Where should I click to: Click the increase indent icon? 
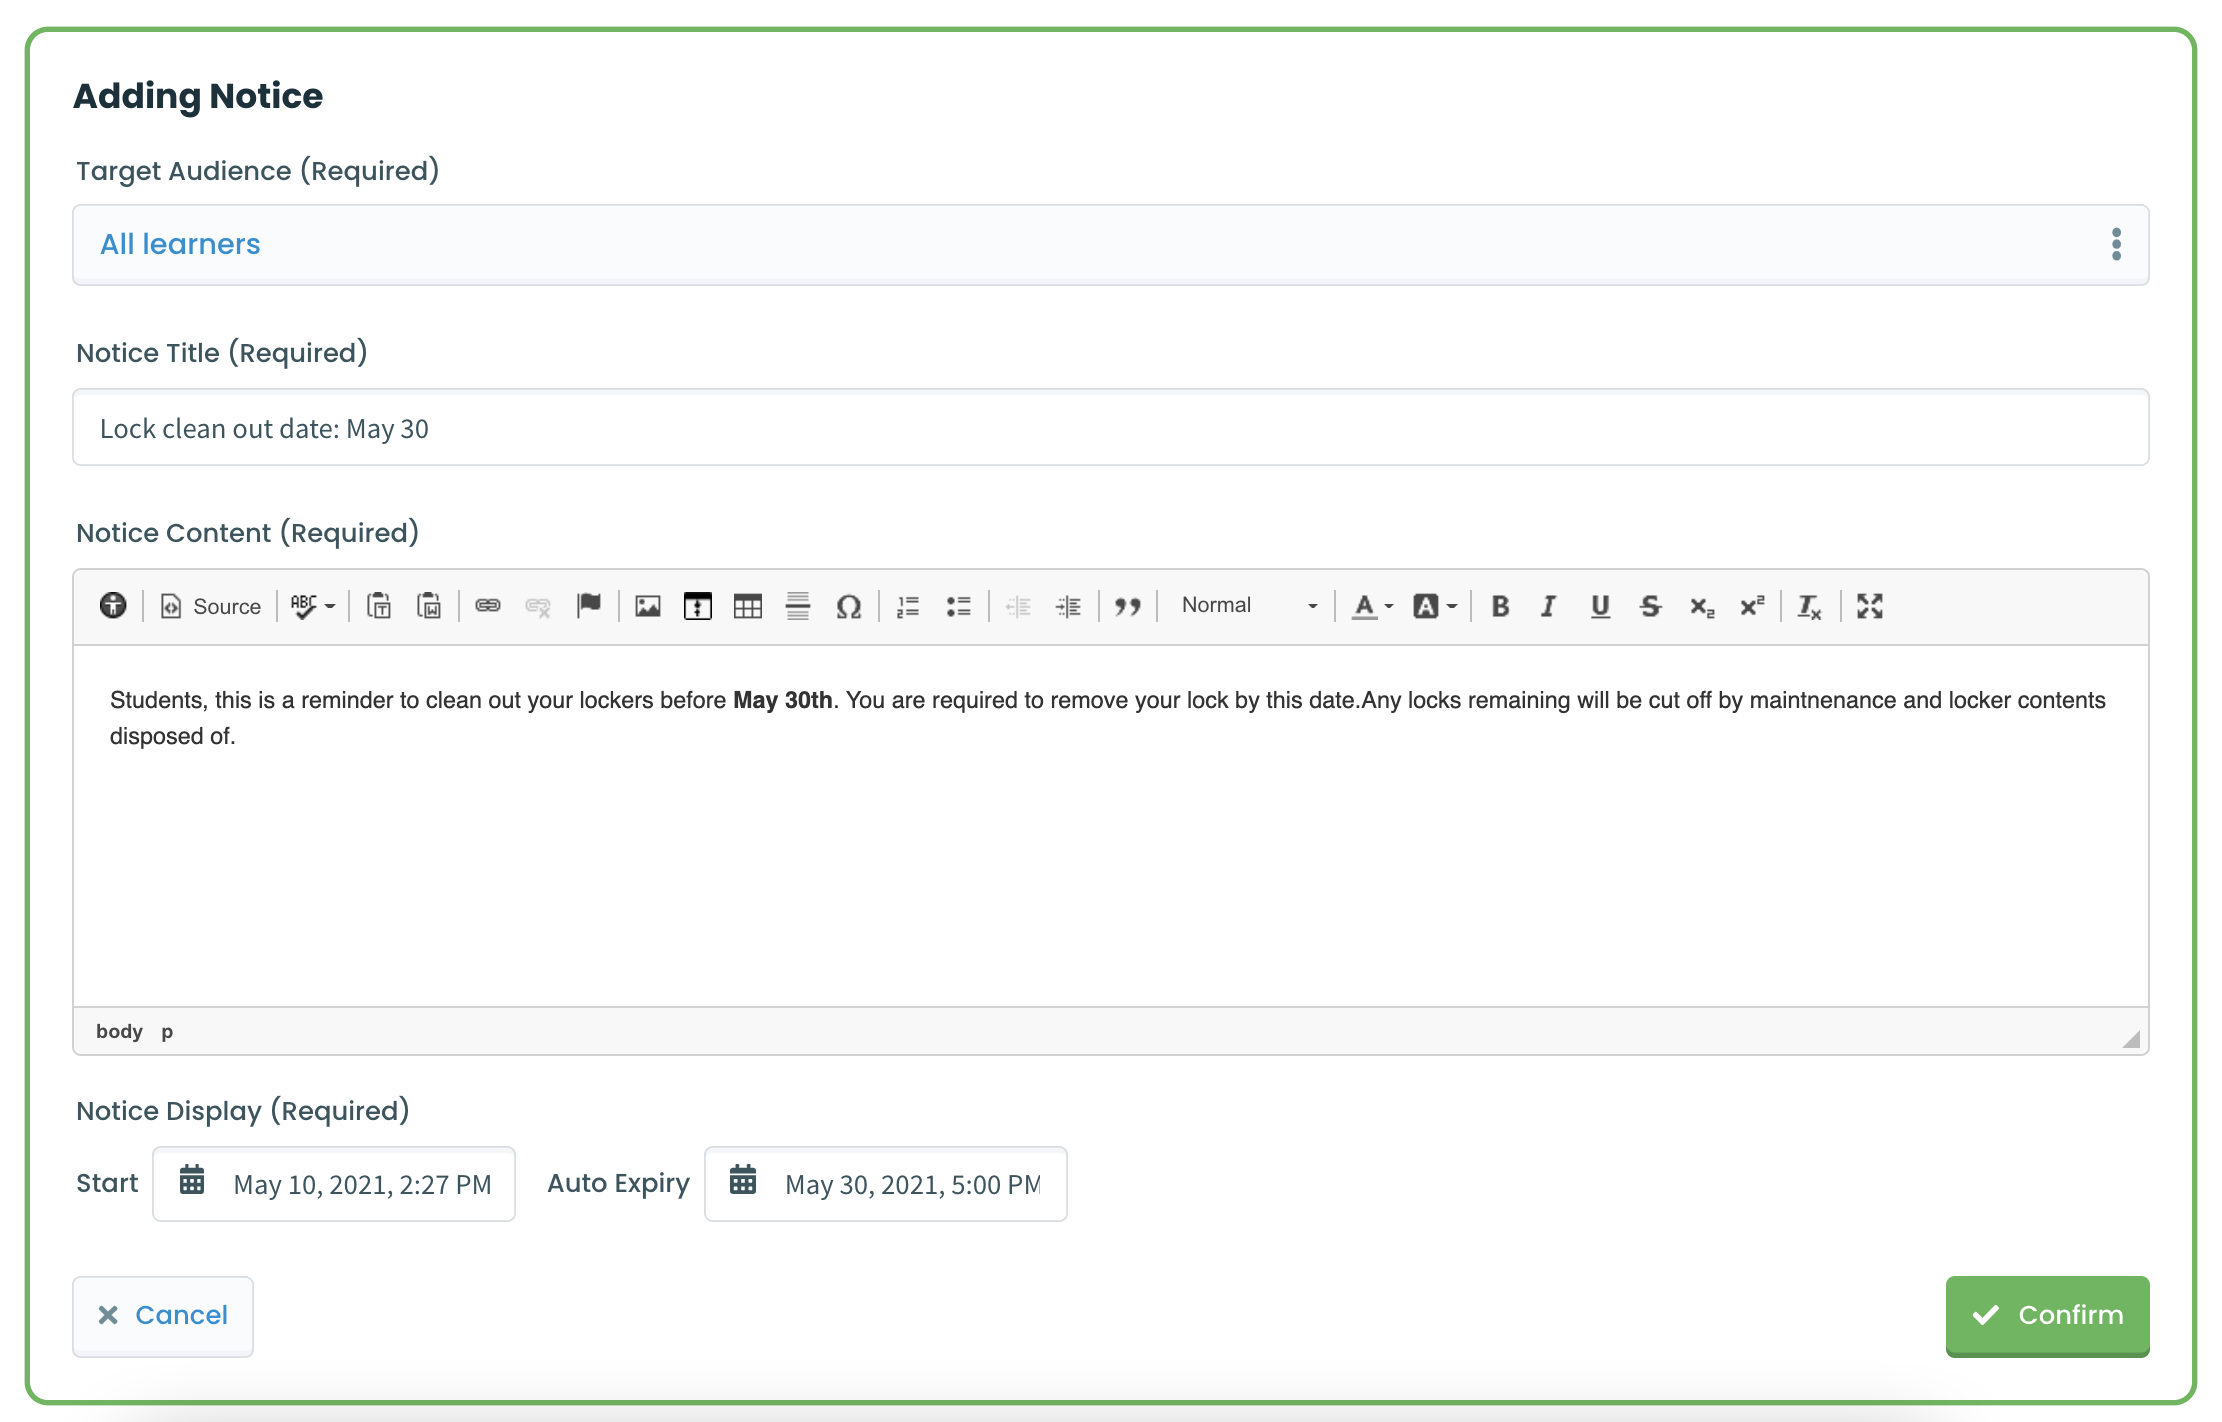point(1068,606)
